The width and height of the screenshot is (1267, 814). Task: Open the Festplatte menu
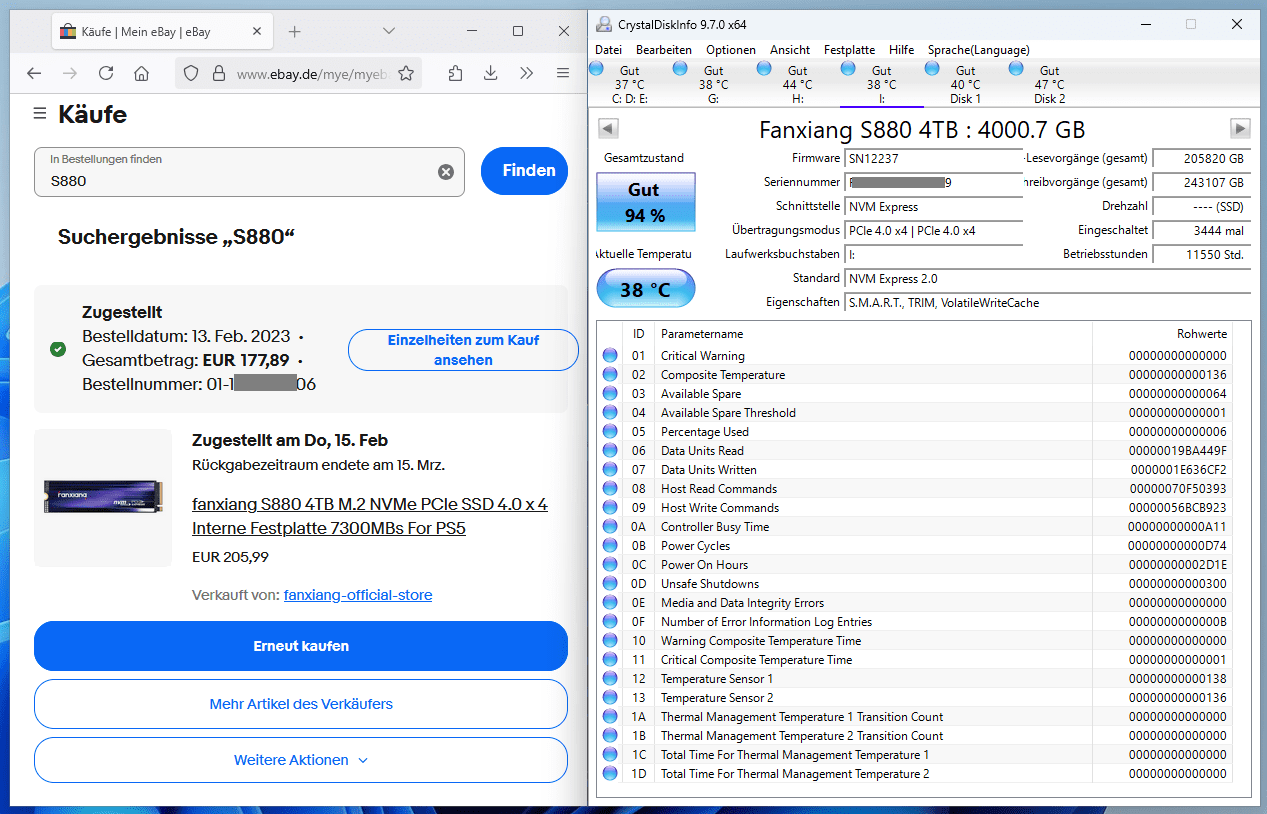click(x=849, y=50)
